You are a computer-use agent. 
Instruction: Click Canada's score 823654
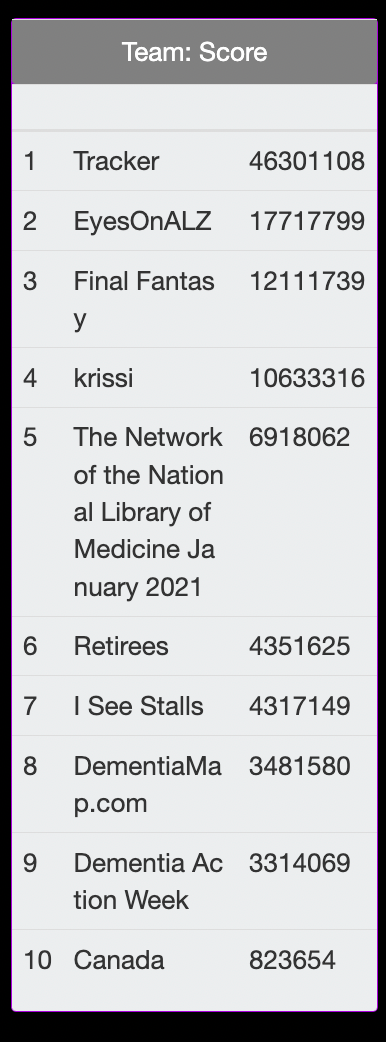pos(292,960)
